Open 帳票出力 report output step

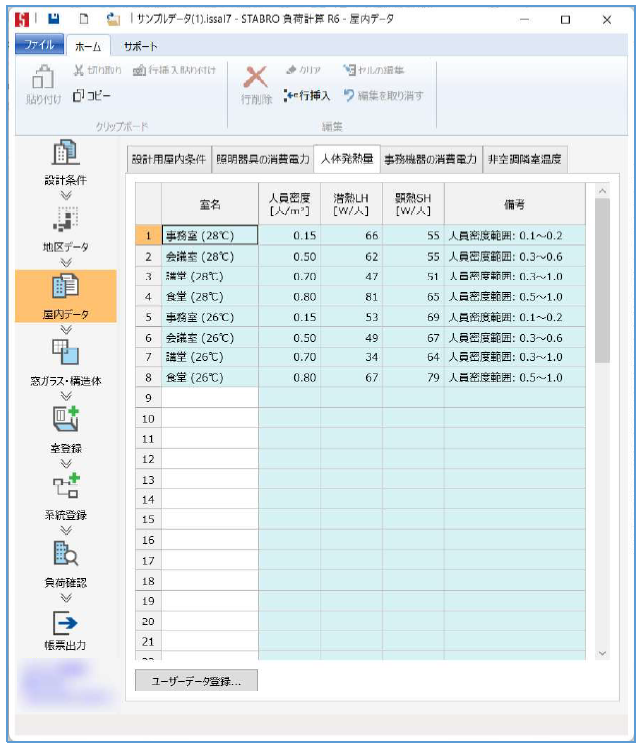pos(65,630)
